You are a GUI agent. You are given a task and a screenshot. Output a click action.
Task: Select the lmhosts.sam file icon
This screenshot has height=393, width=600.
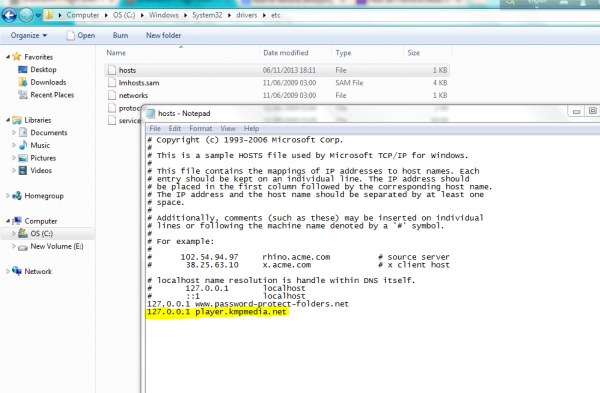click(x=112, y=83)
